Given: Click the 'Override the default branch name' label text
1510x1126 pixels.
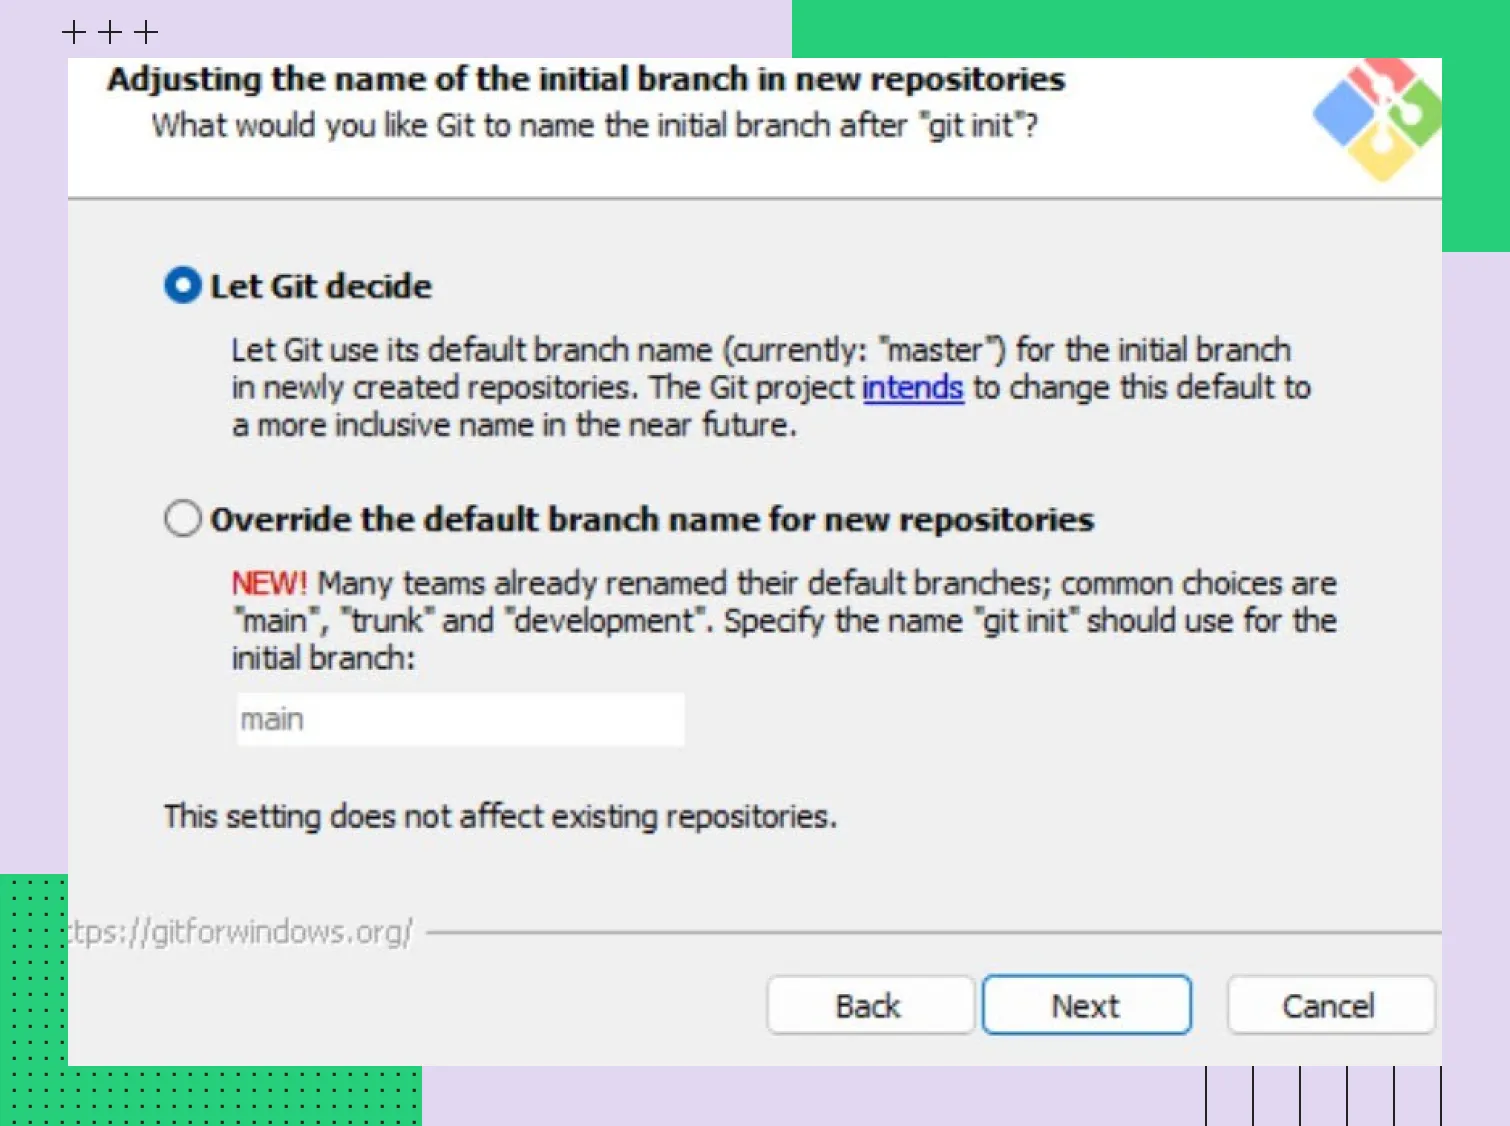Looking at the screenshot, I should pos(651,520).
